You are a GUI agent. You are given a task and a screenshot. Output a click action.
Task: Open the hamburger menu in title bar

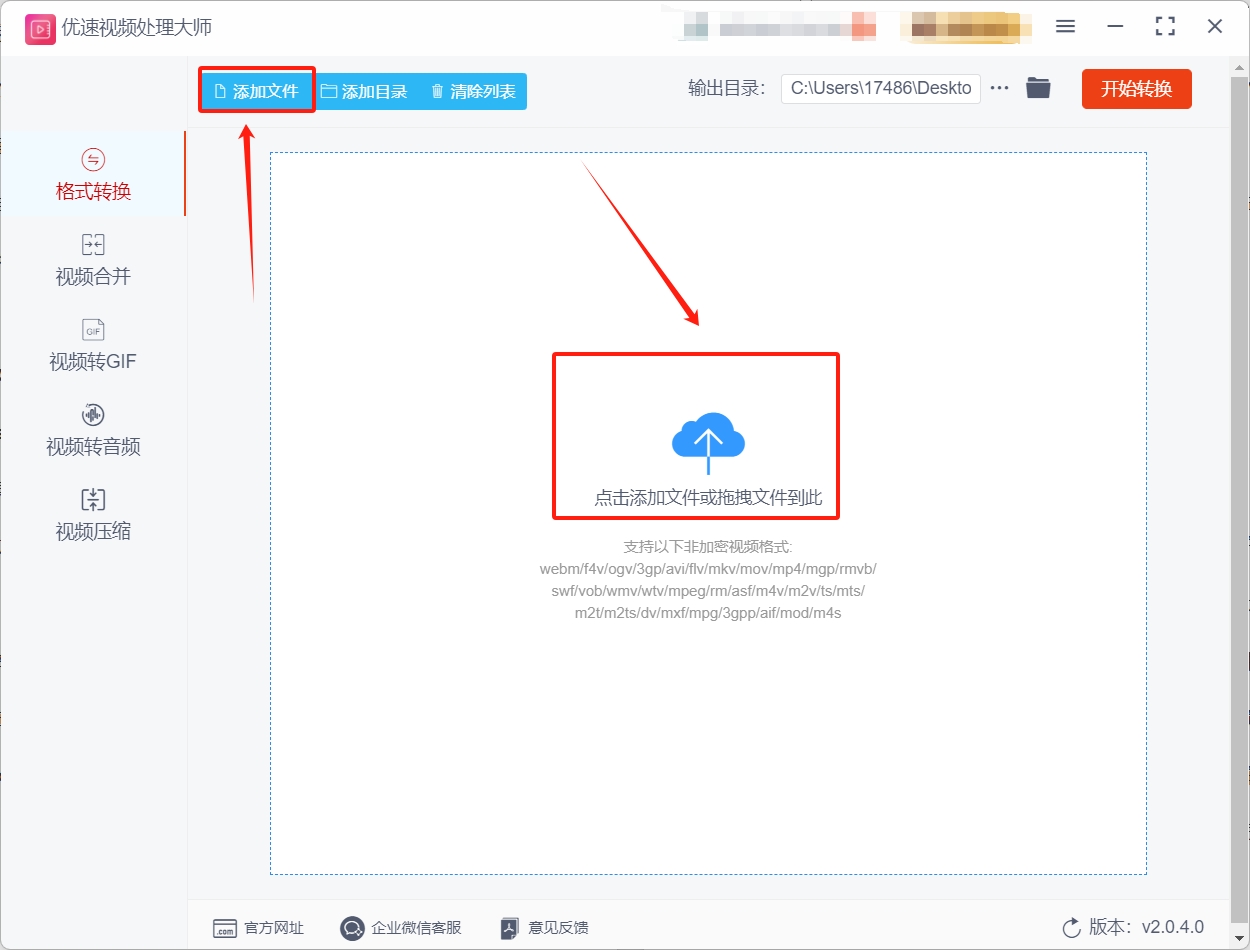[1065, 27]
